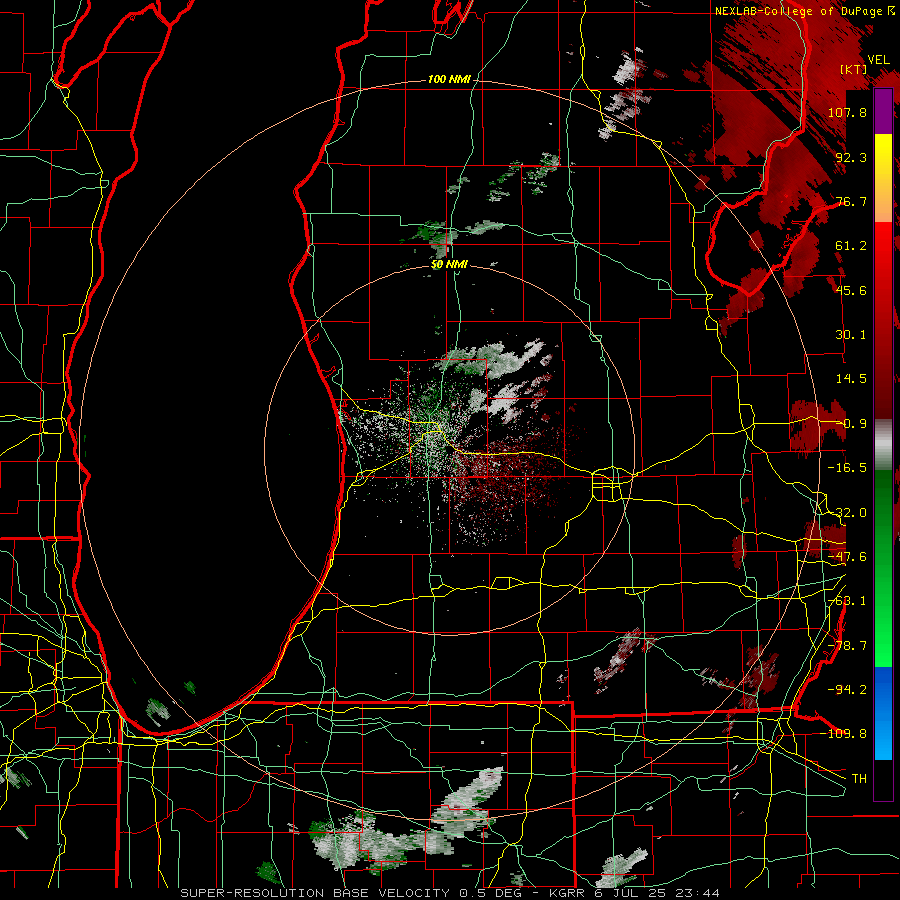Click the -78.7 scale value
This screenshot has width=900, height=900.
pos(847,646)
